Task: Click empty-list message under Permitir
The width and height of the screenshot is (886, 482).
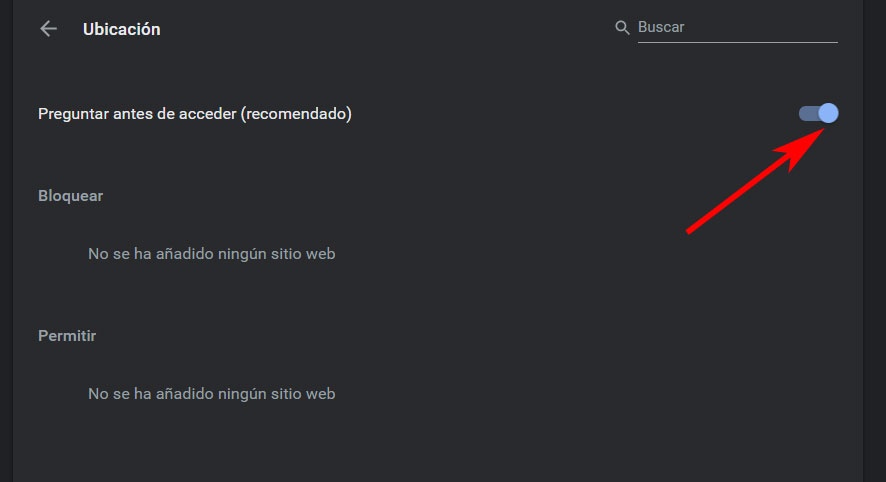Action: (x=211, y=394)
